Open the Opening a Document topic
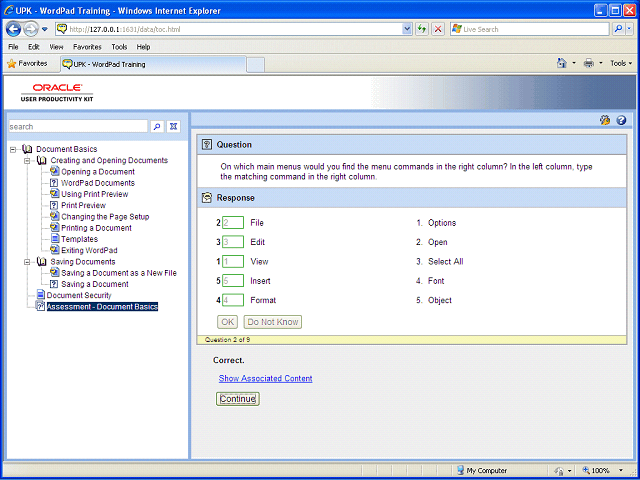The image size is (640, 480). click(98, 172)
